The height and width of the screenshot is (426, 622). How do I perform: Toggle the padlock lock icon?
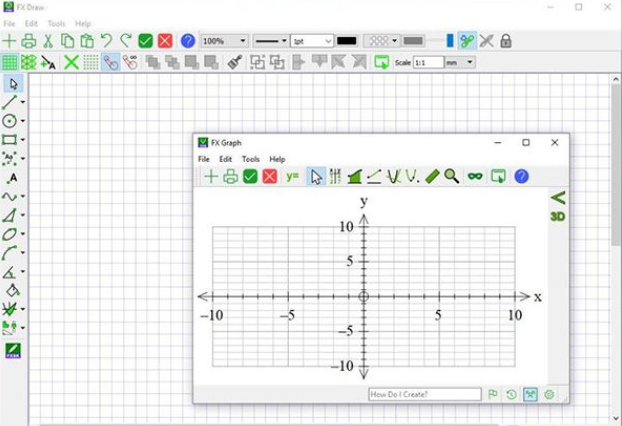[x=506, y=41]
